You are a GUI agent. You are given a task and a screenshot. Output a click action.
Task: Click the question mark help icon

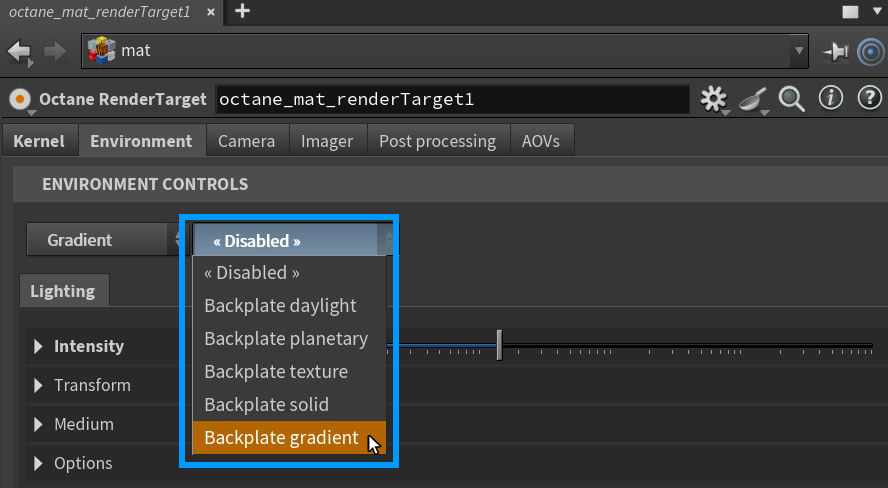point(868,98)
